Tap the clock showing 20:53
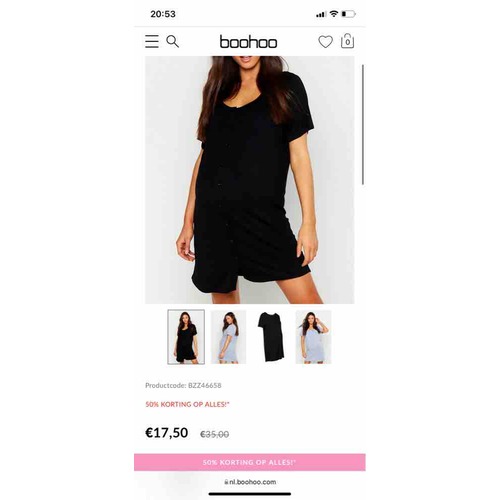The image size is (500, 500). [x=163, y=14]
